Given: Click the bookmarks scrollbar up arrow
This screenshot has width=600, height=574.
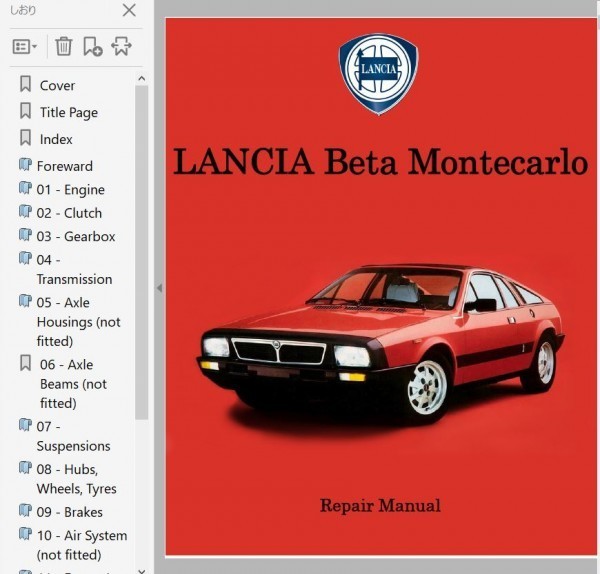Looking at the screenshot, I should pos(142,78).
